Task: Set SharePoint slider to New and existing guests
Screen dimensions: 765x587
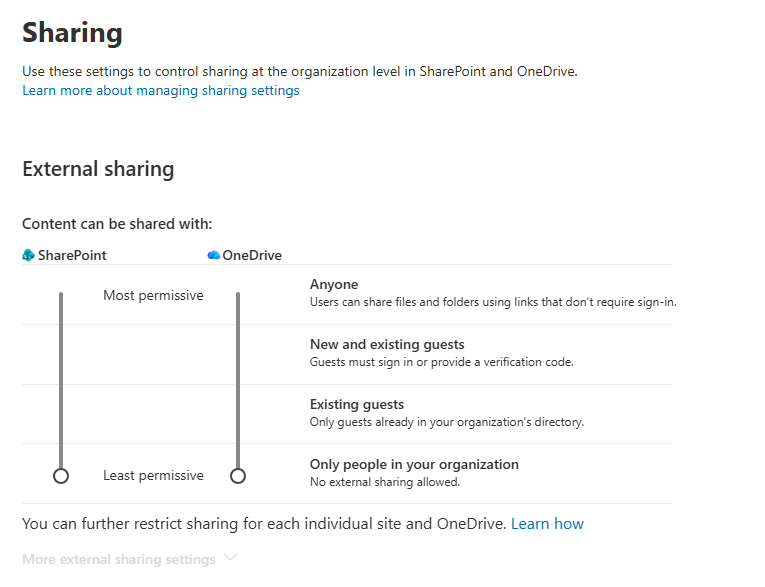Action: (61, 355)
